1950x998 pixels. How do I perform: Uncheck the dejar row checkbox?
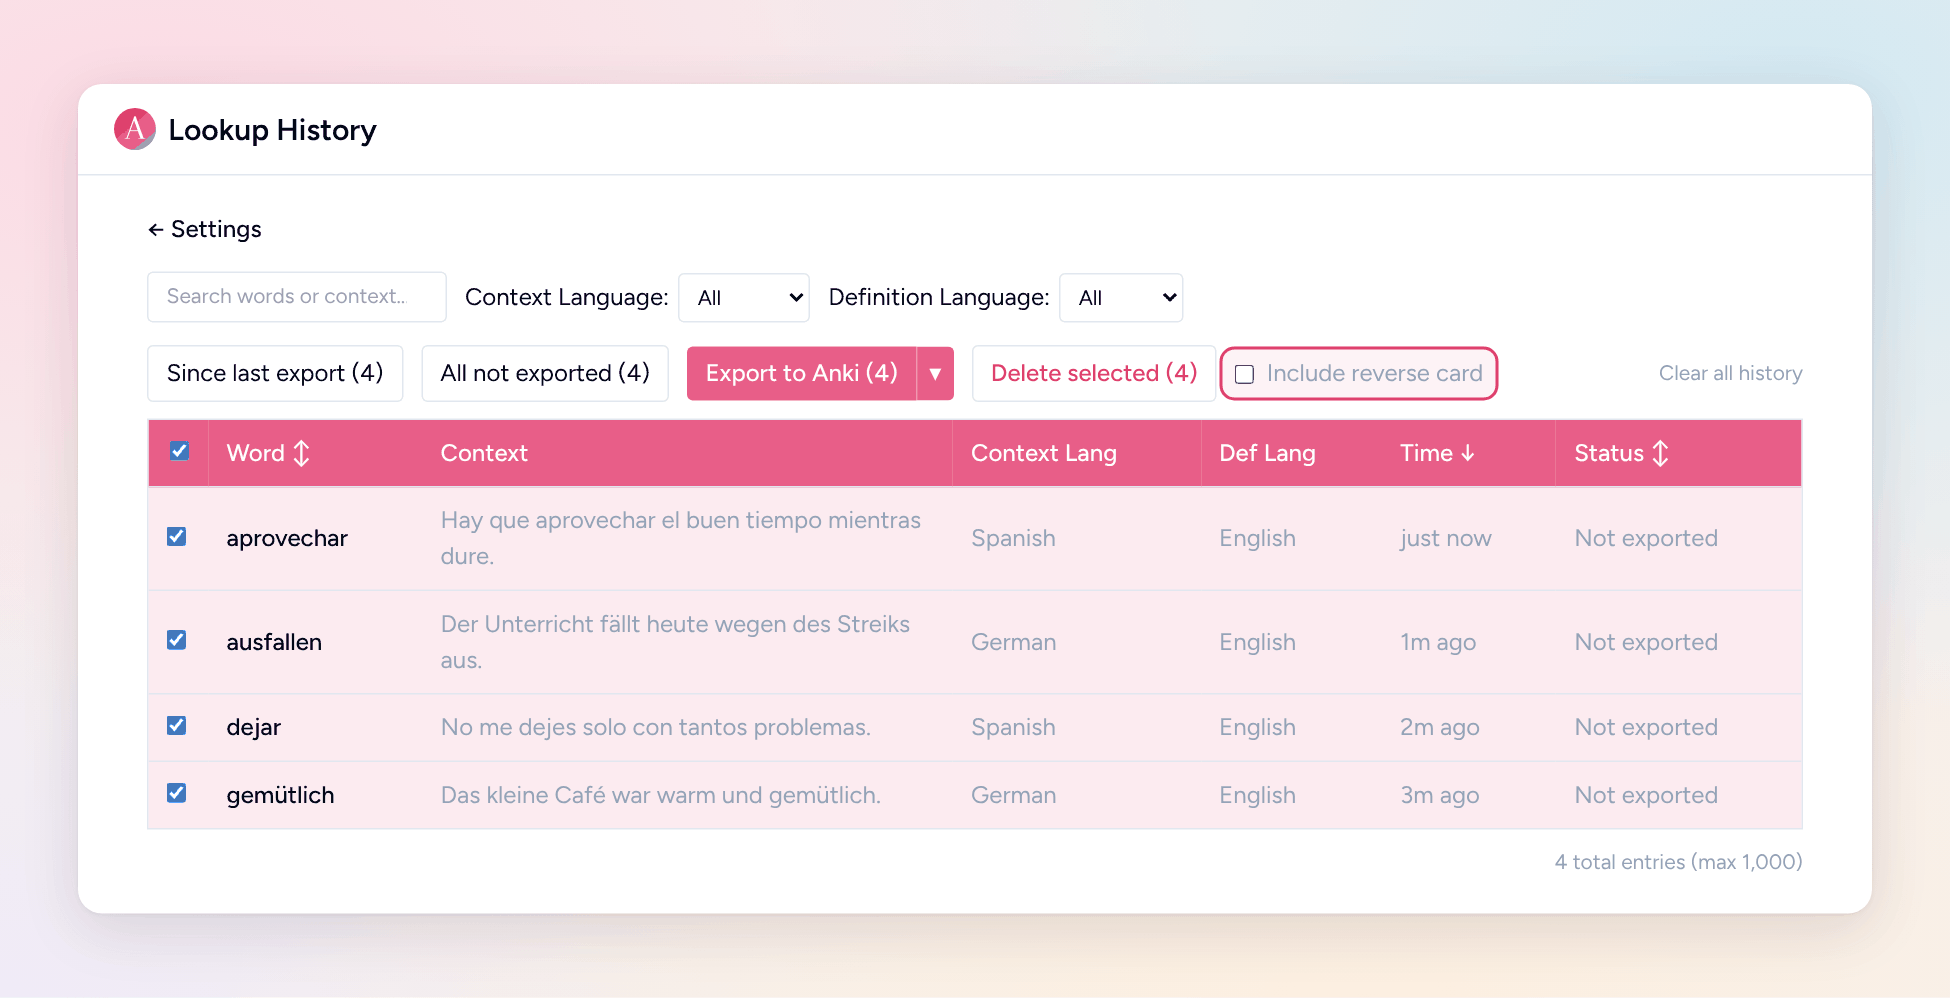[x=177, y=726]
